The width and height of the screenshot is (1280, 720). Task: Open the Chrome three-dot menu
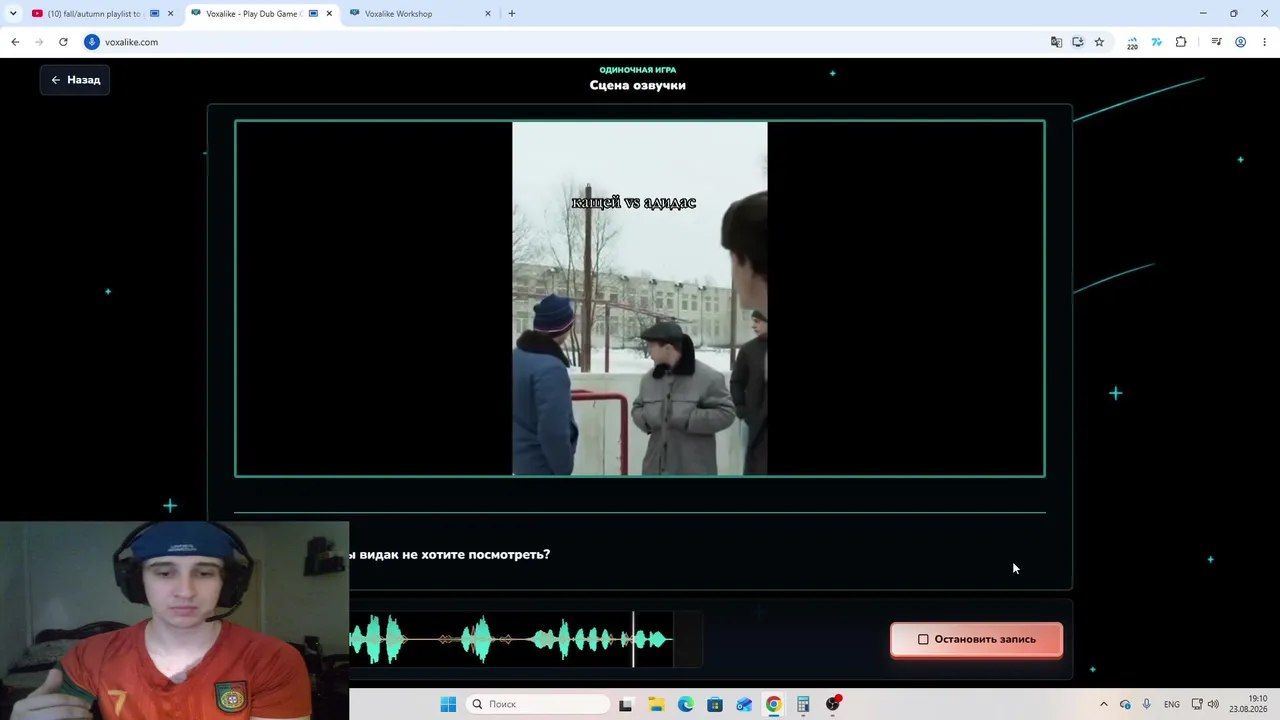(x=1265, y=42)
